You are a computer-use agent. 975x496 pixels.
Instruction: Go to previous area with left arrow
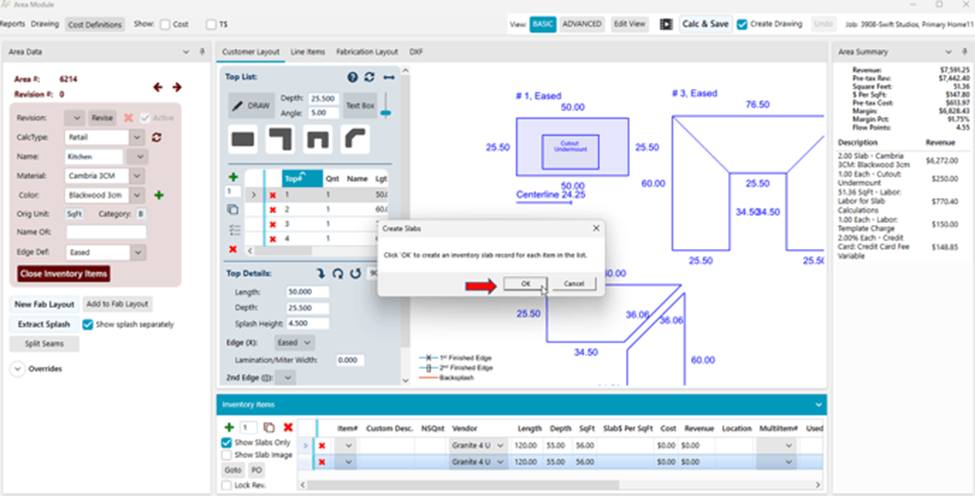click(x=158, y=87)
